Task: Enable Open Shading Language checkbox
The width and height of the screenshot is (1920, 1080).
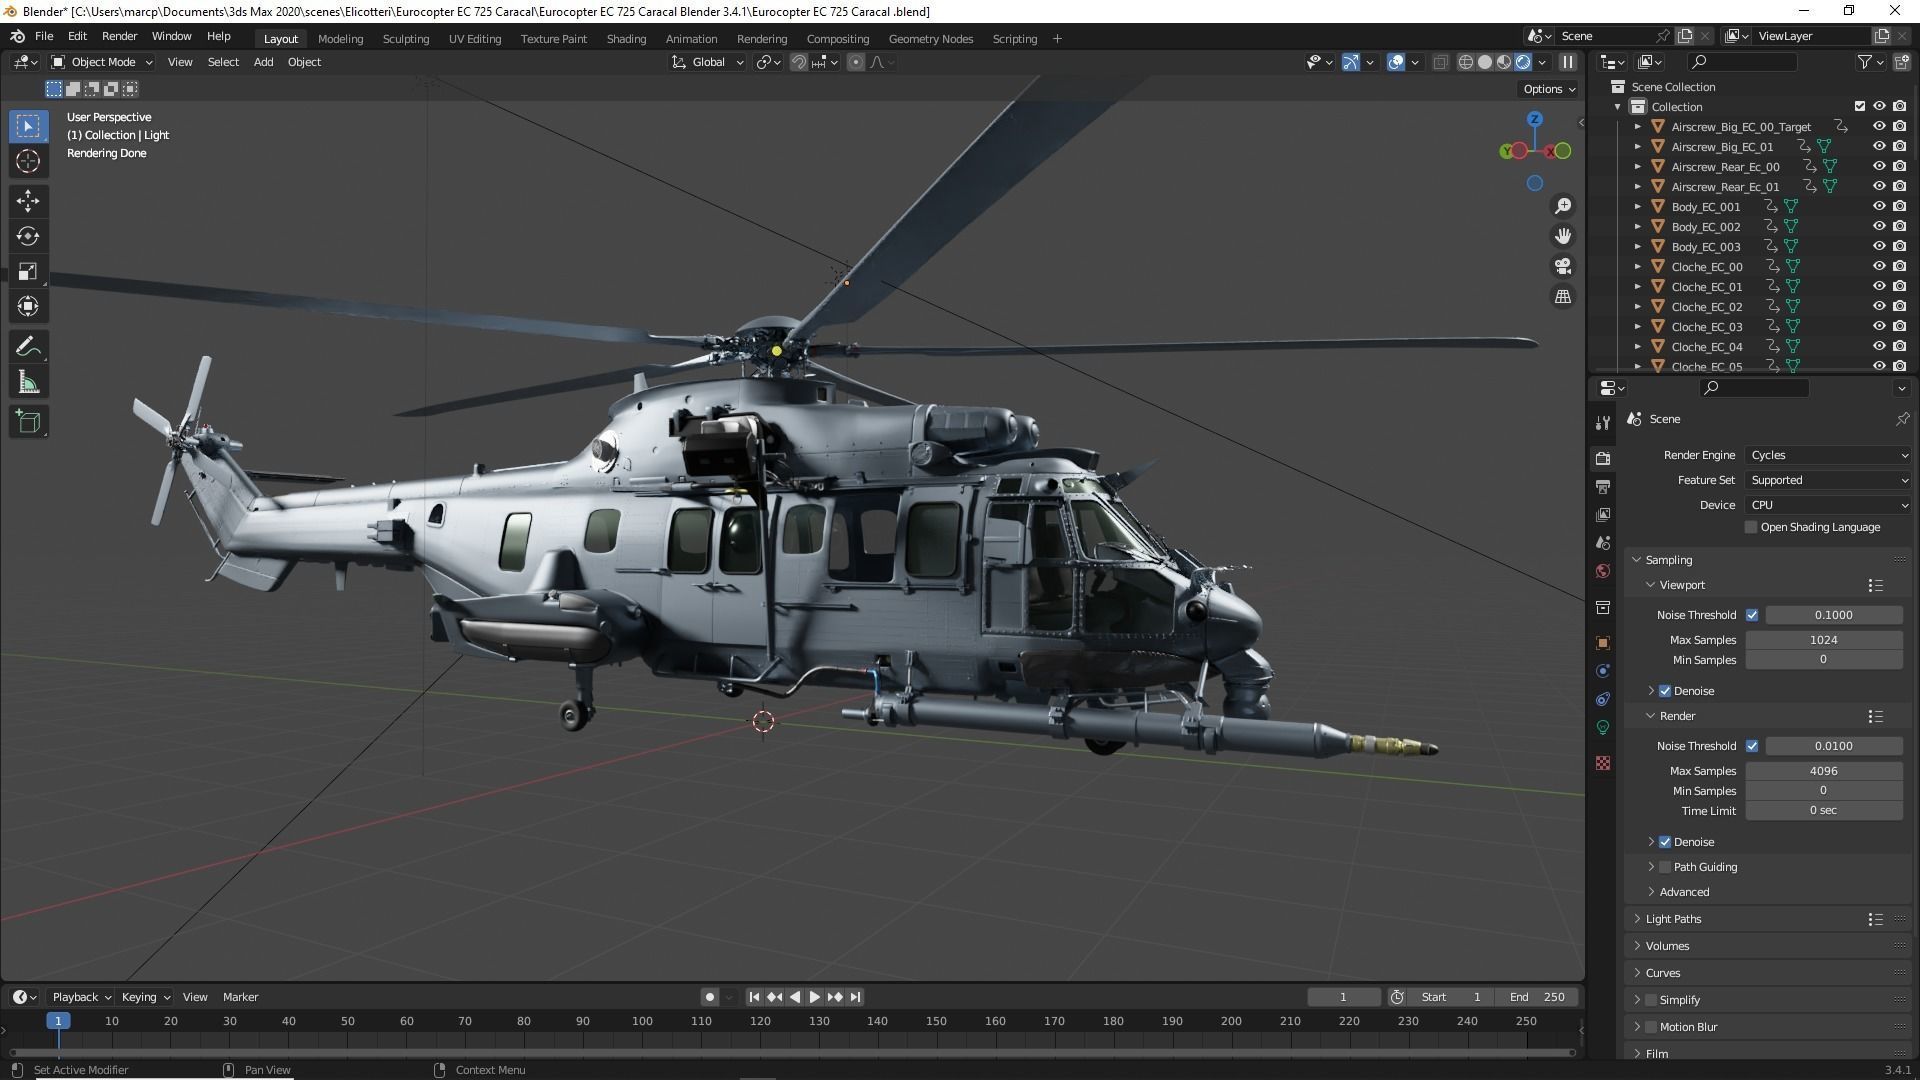Action: 1751,527
